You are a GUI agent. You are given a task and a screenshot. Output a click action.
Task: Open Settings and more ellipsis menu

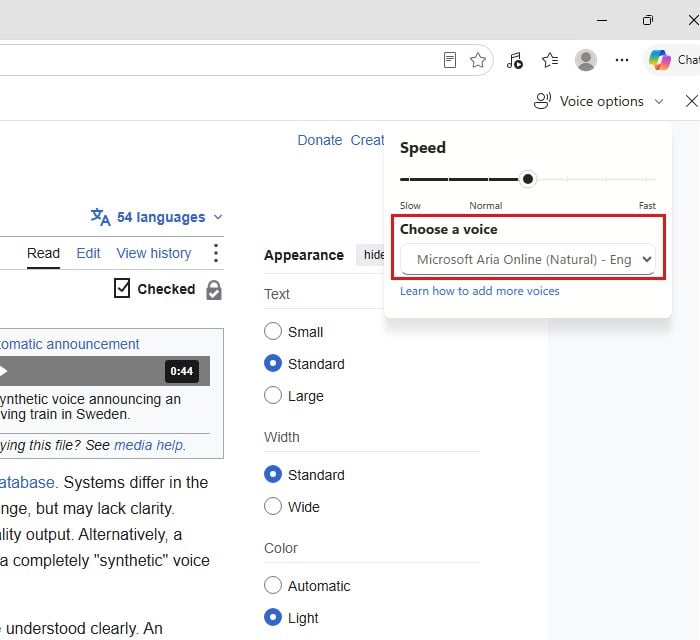(622, 60)
